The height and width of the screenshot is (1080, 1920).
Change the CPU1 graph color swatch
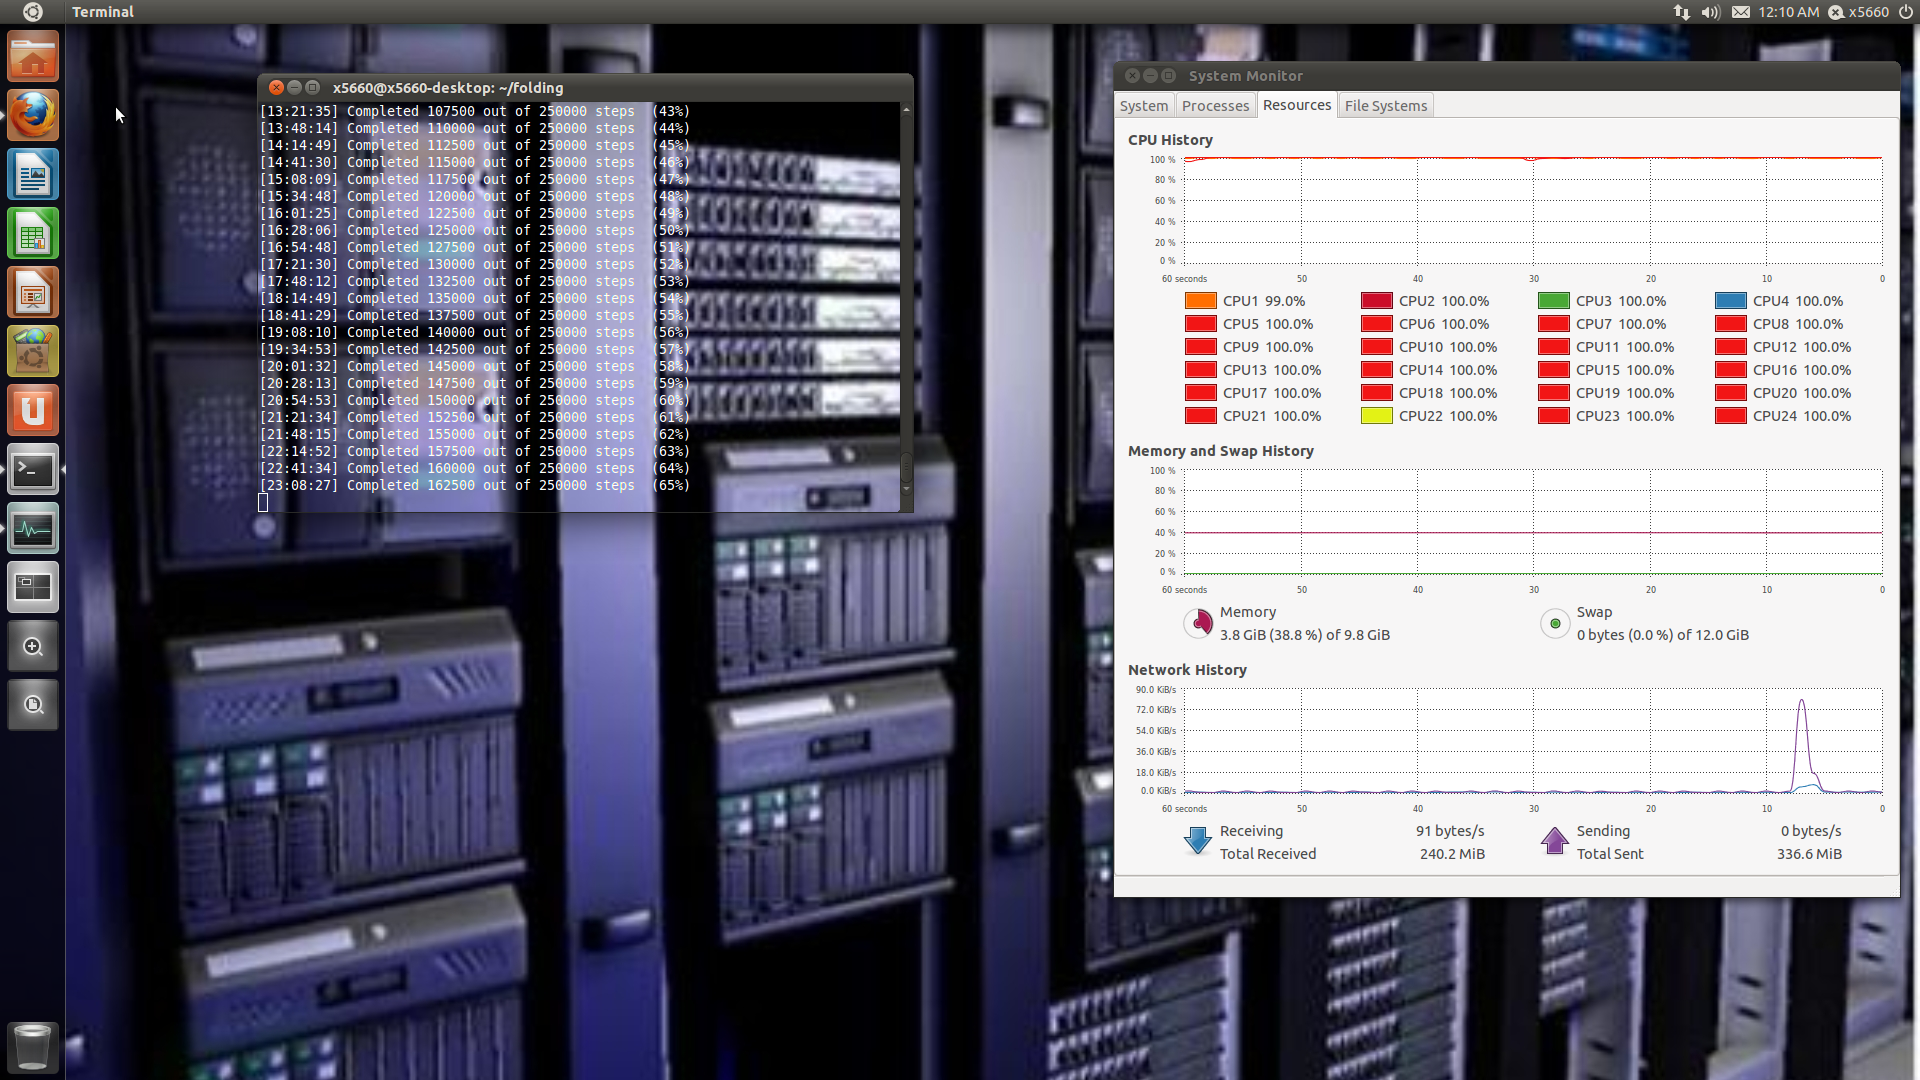1200,301
